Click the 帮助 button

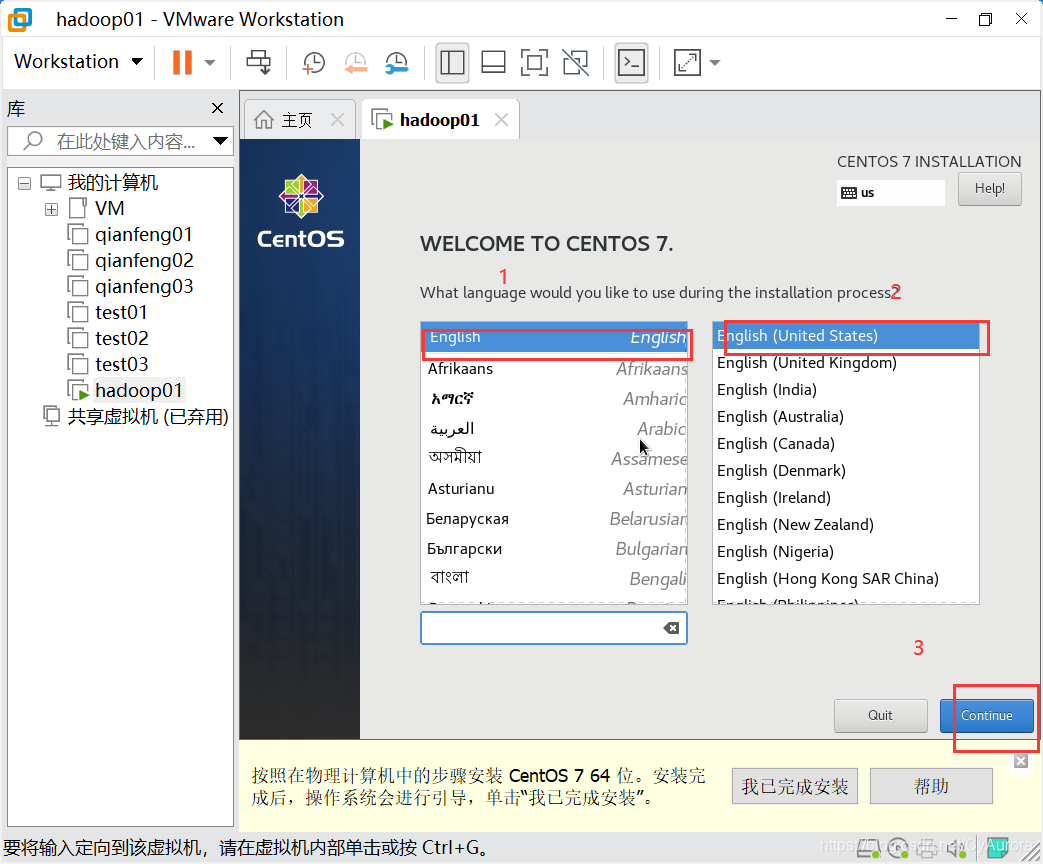click(x=931, y=787)
